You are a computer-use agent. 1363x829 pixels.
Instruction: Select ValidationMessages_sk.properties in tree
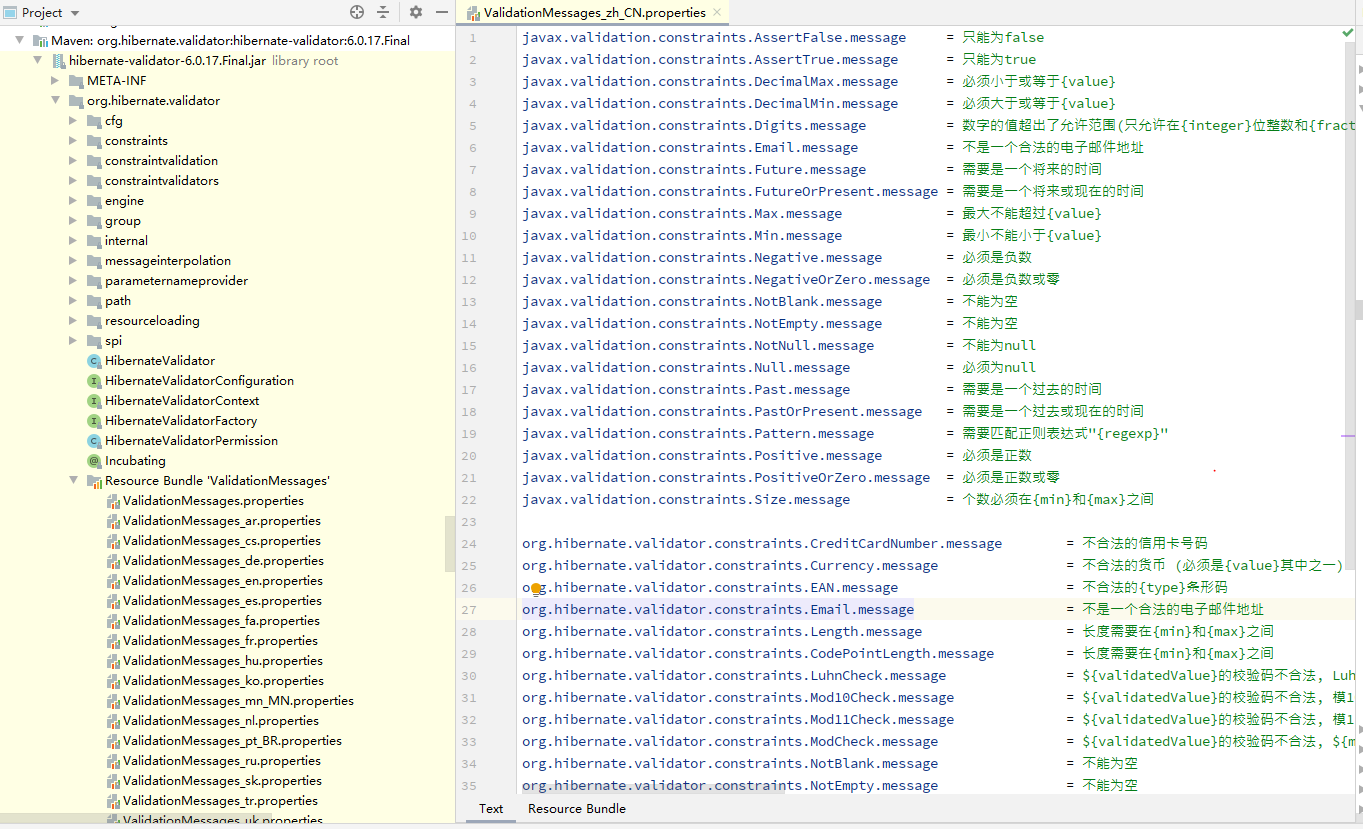click(x=222, y=780)
